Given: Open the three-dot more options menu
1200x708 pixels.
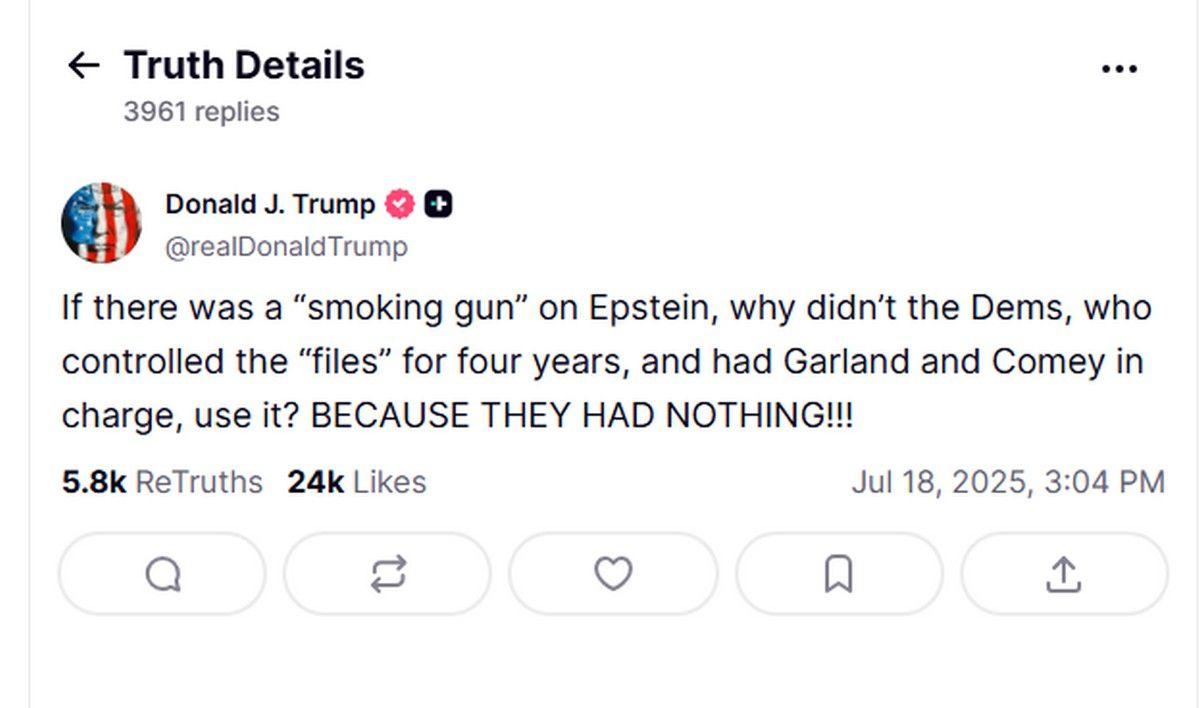Looking at the screenshot, I should click(x=1118, y=69).
